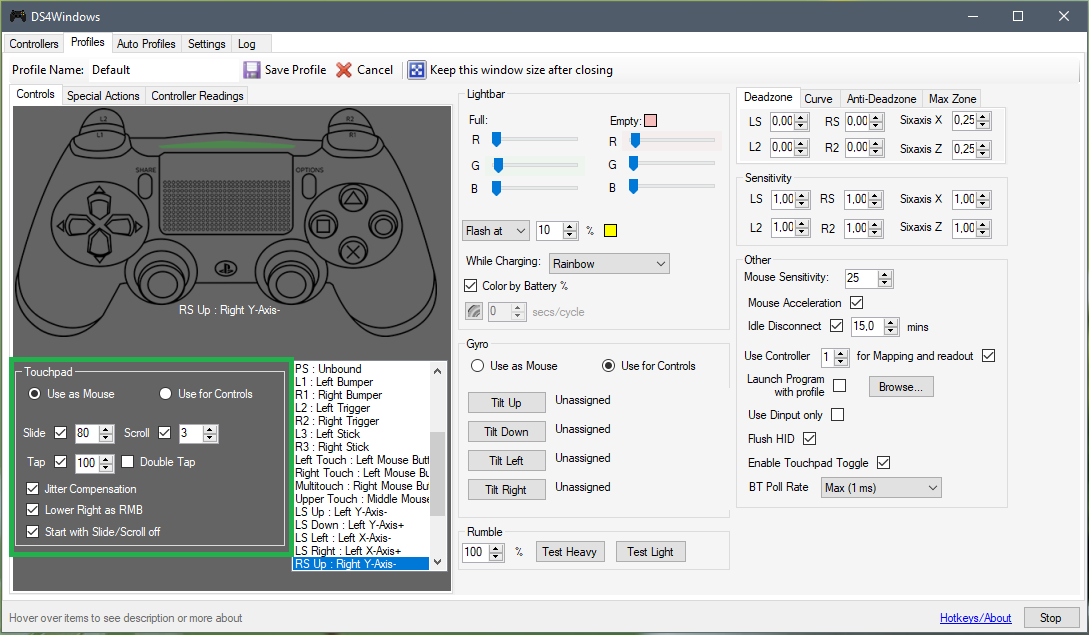Click the red X Cancel icon
Viewport: 1089px width, 635px height.
344,70
